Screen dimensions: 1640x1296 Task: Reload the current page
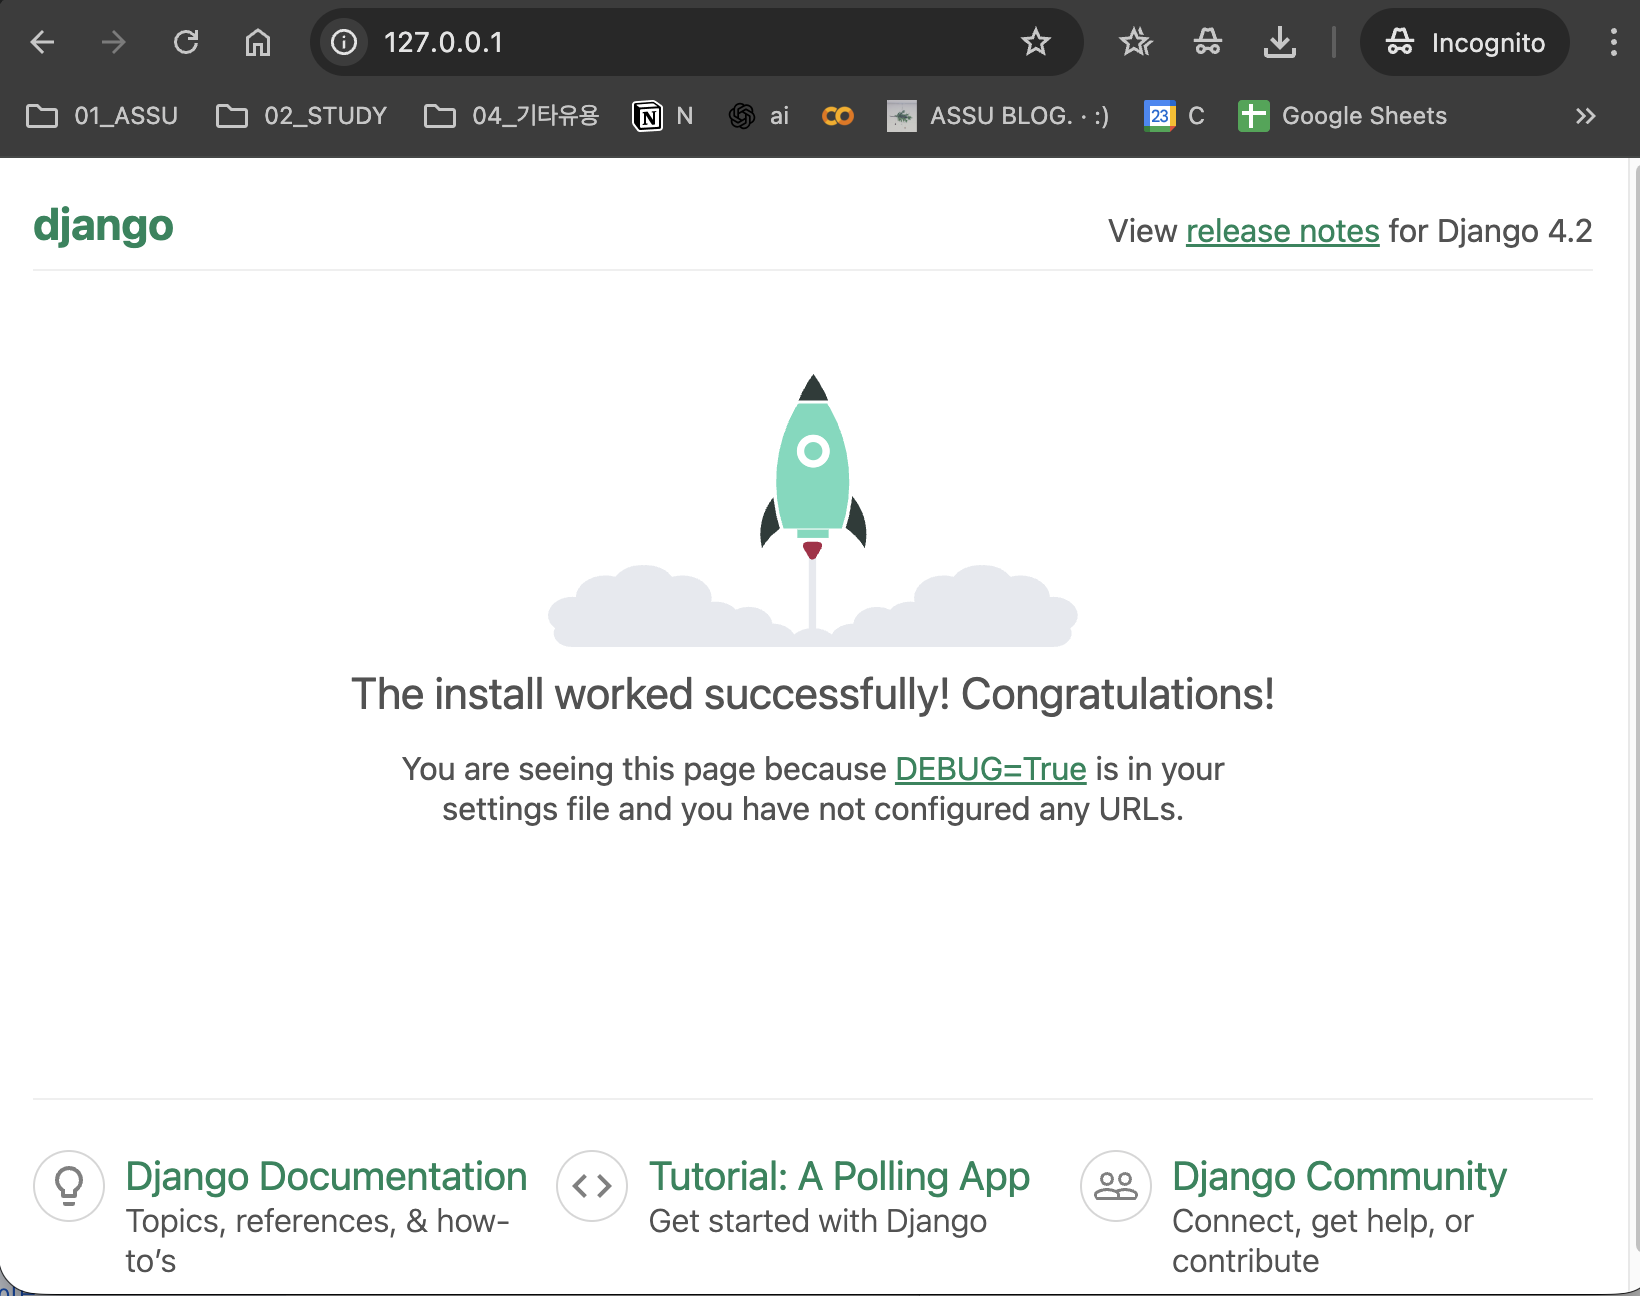pyautogui.click(x=186, y=42)
